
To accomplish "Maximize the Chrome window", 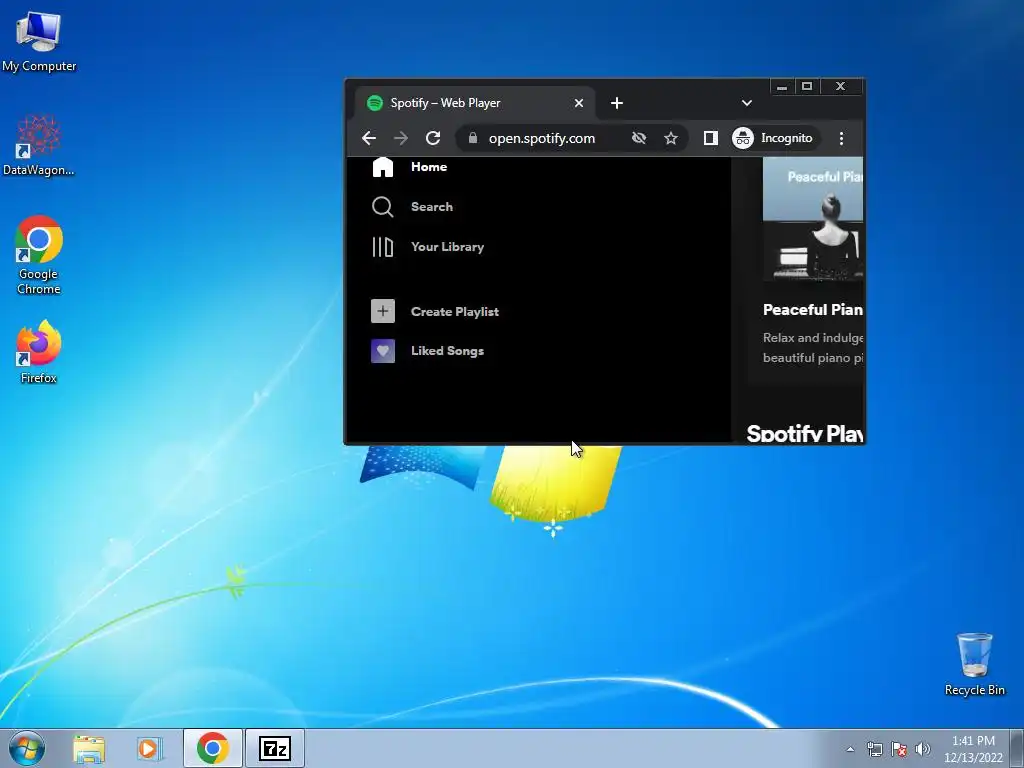I will pos(807,86).
